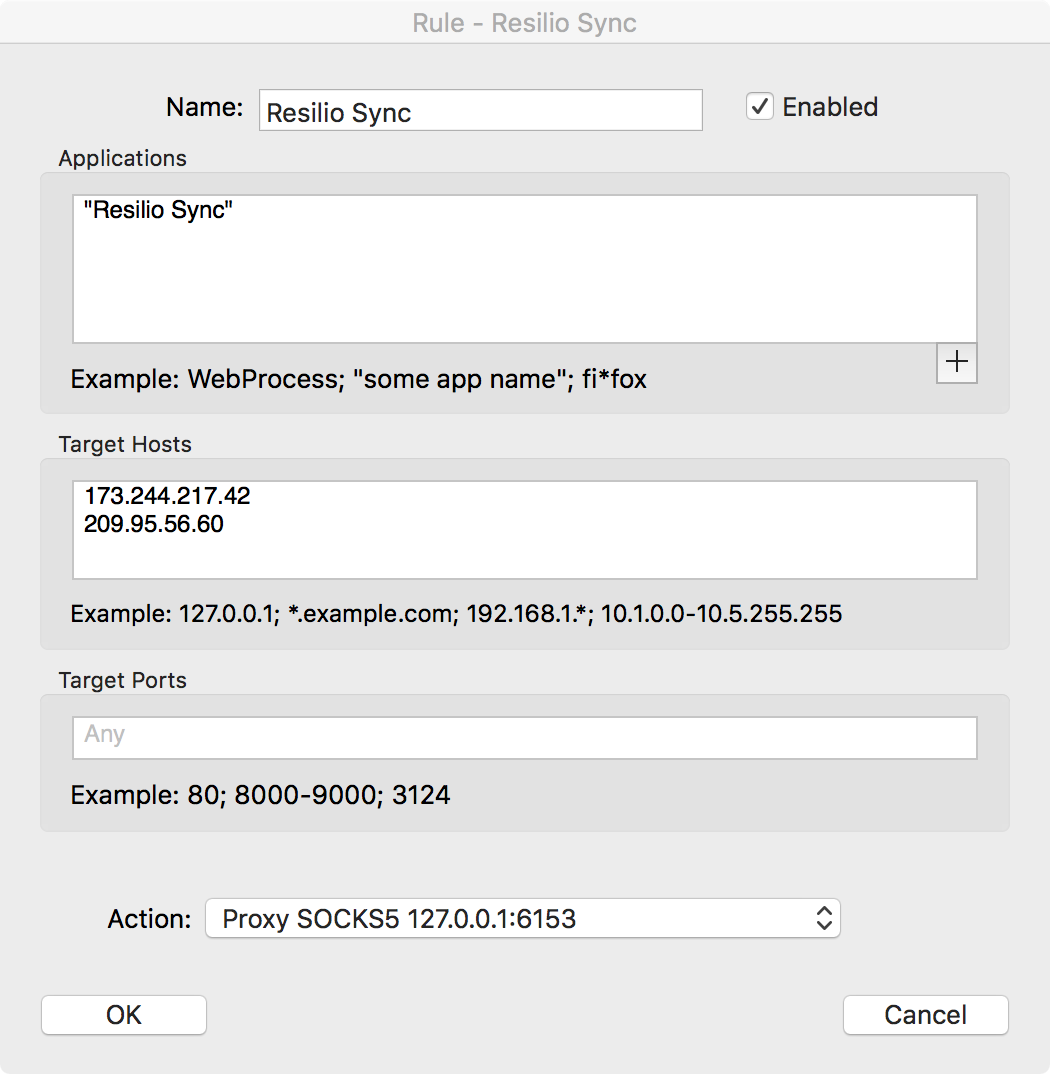This screenshot has height=1074, width=1050.
Task: Click empty area of Applications text box
Action: 525,288
